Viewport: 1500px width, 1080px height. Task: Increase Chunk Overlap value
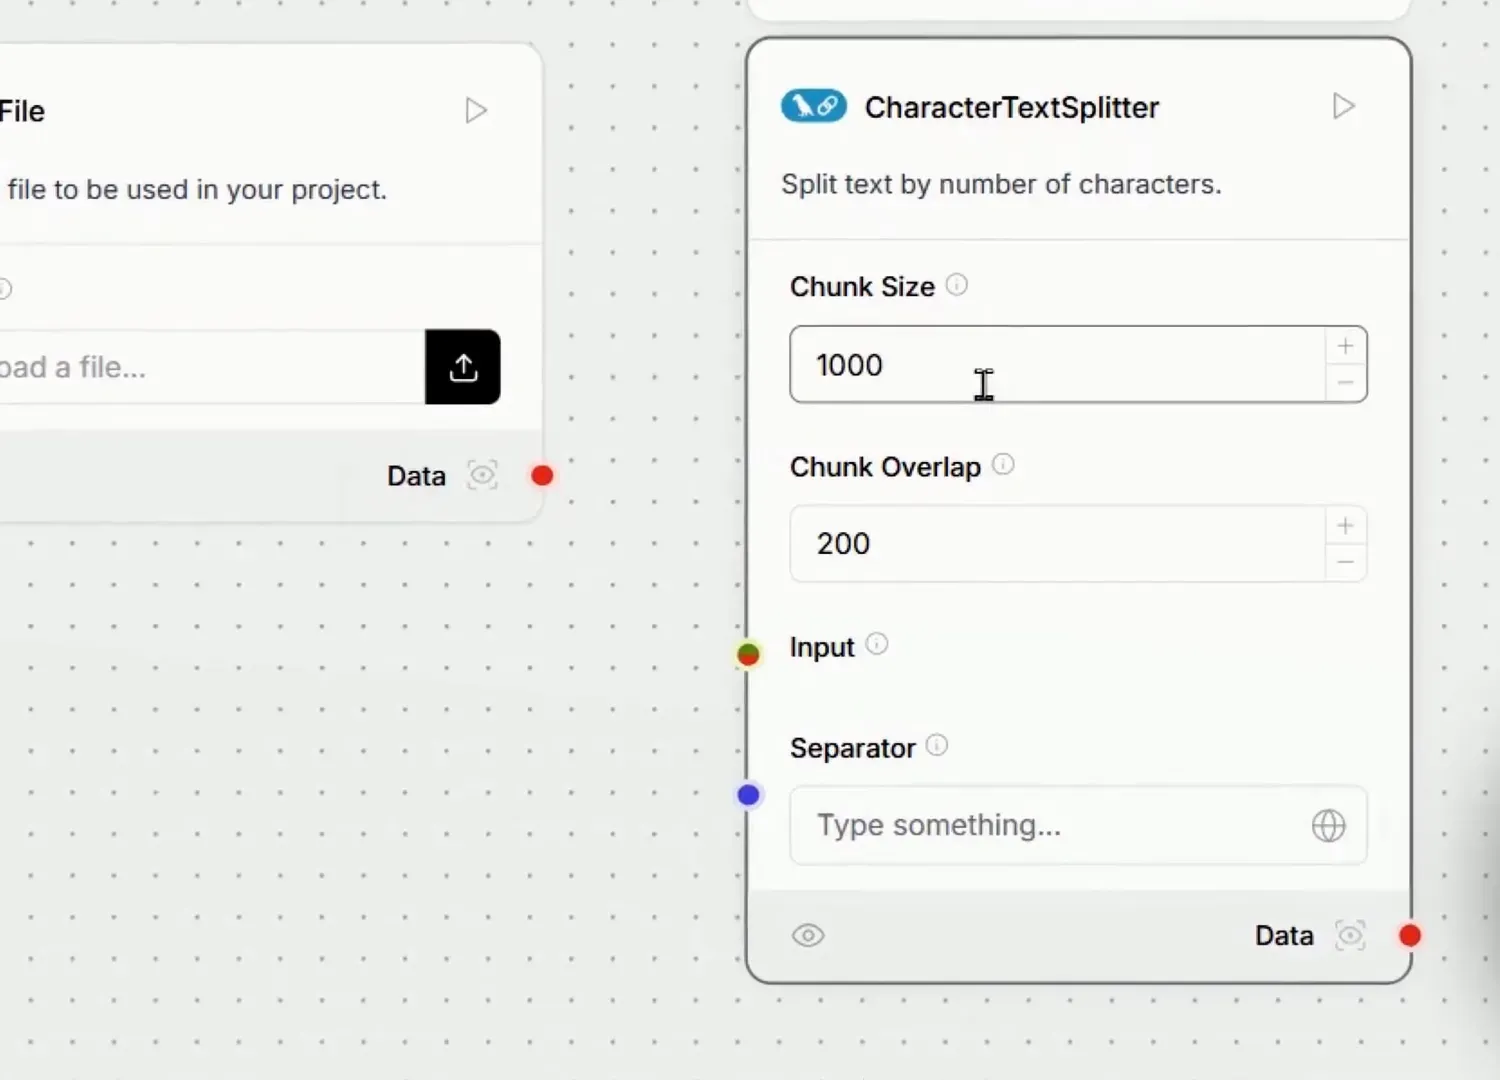pyautogui.click(x=1346, y=526)
